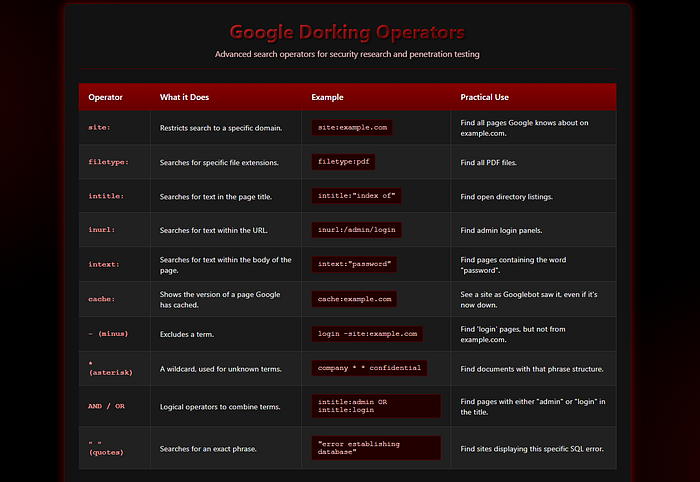
Task: Click 'Searches for text in the page title'
Action: [216, 197]
